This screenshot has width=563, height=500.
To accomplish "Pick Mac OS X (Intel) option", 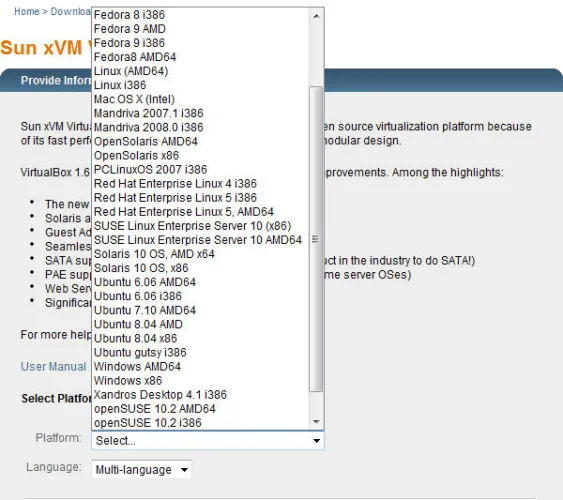I will [x=200, y=99].
